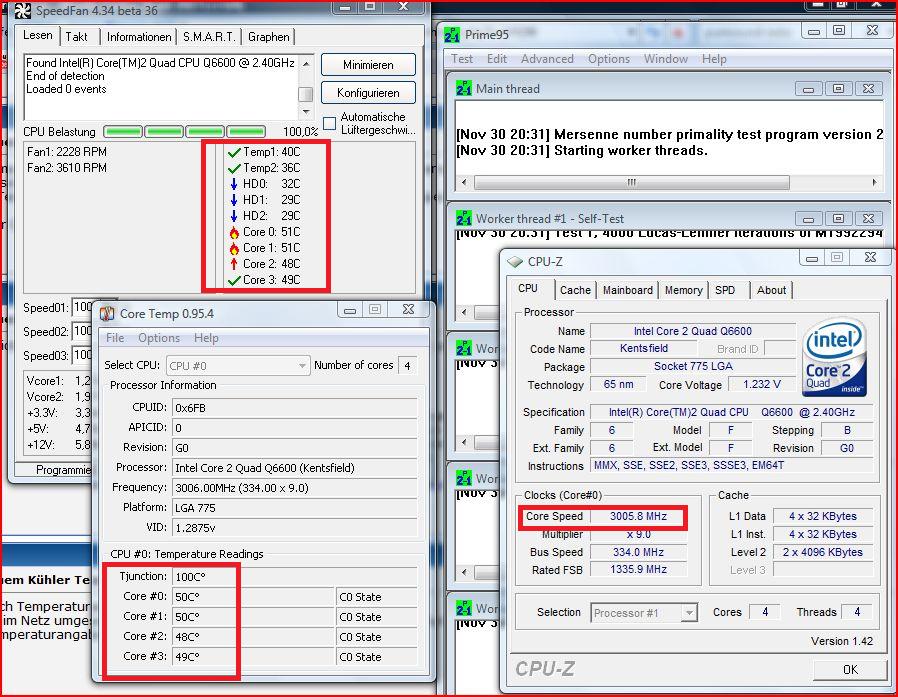Screen dimensions: 898x697
Task: Toggle Automatische Lüftergeschwindigkeit checkbox in SpeedFan
Action: (329, 123)
